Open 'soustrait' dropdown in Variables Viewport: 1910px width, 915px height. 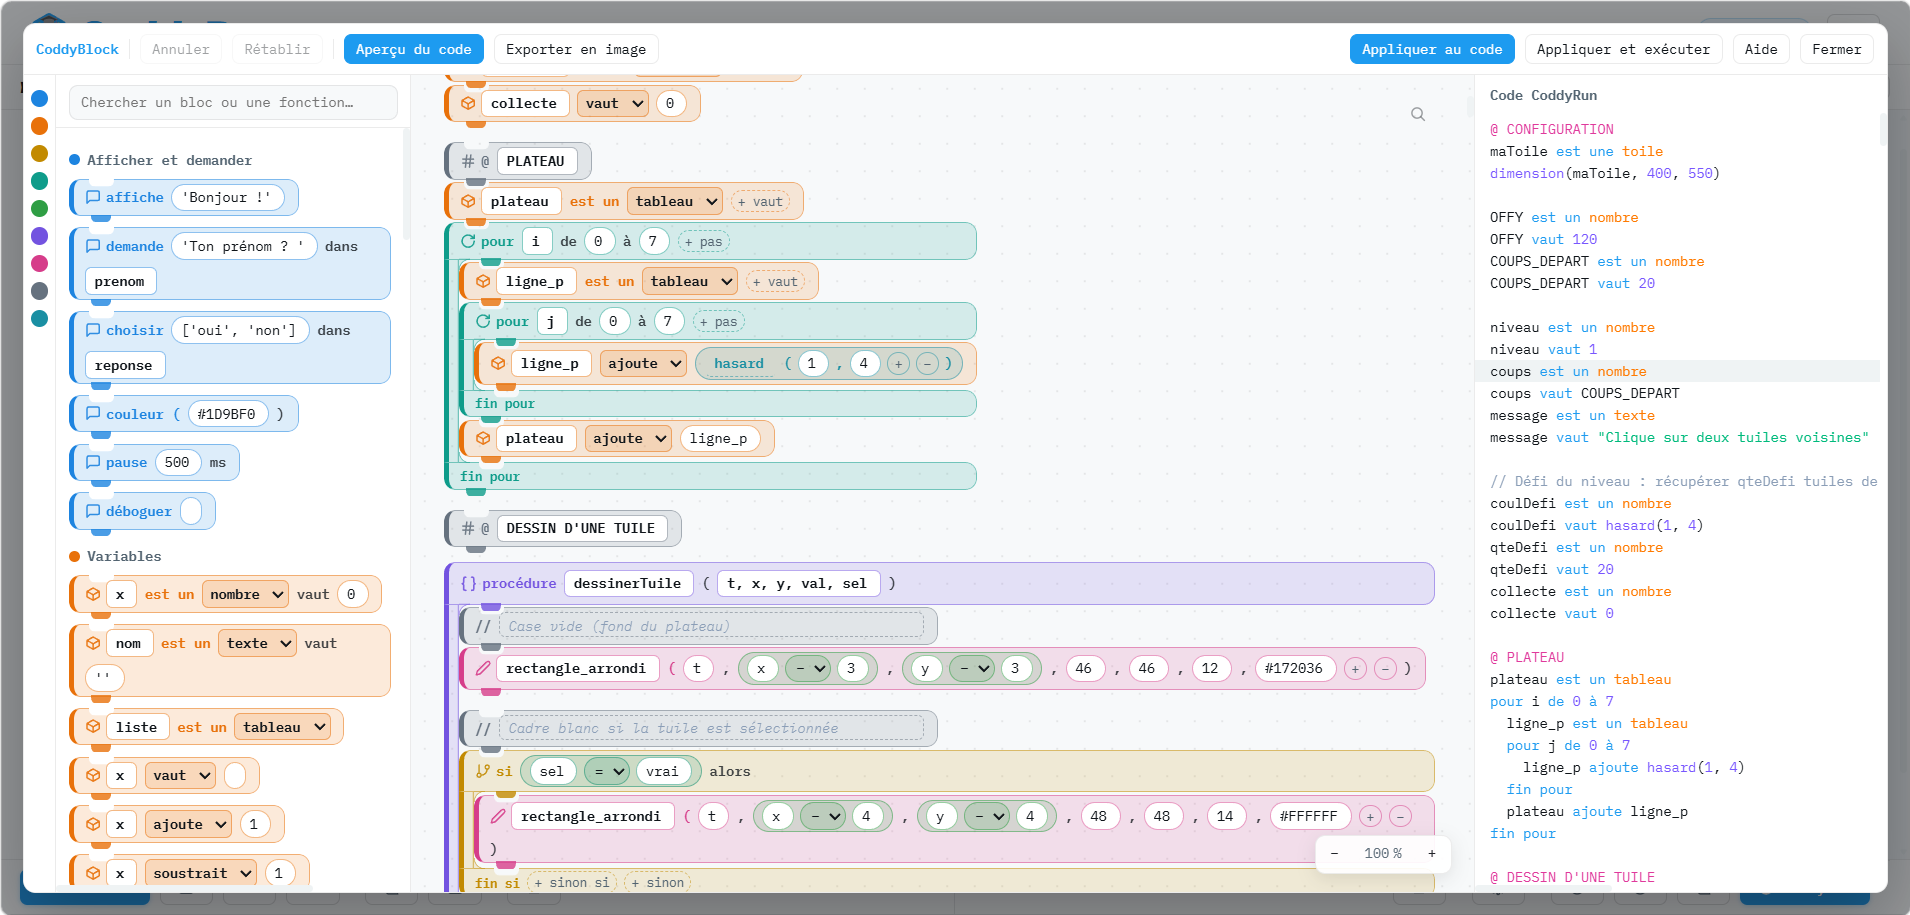(201, 873)
